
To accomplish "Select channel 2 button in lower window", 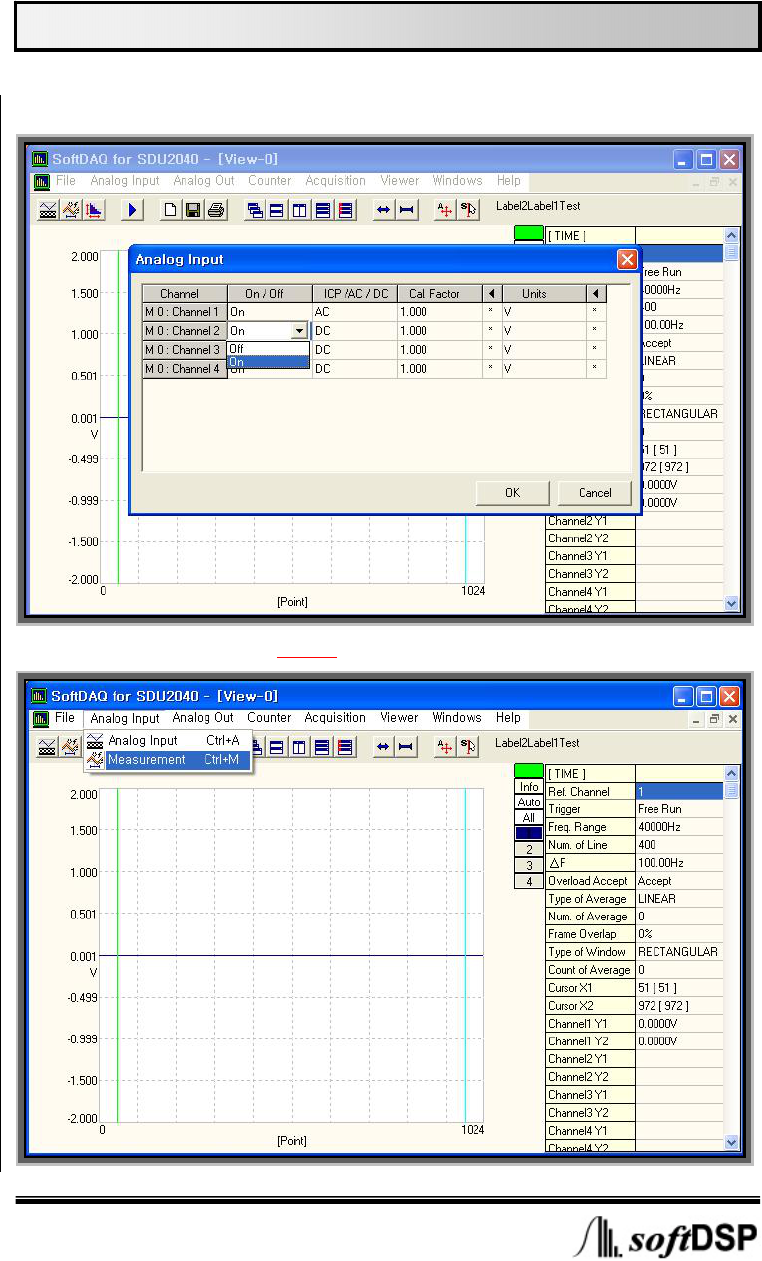I will [529, 849].
